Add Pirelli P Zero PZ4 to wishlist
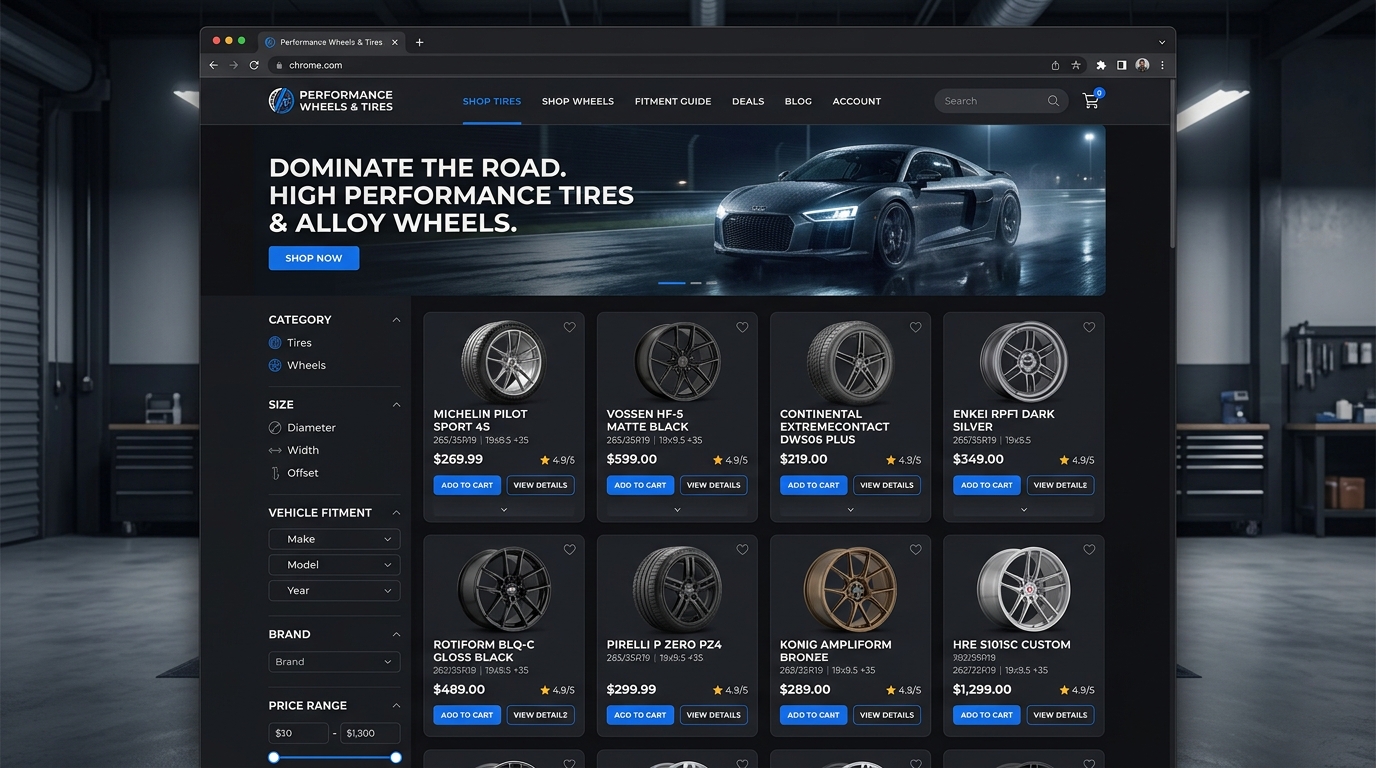1376x768 pixels. (x=742, y=549)
